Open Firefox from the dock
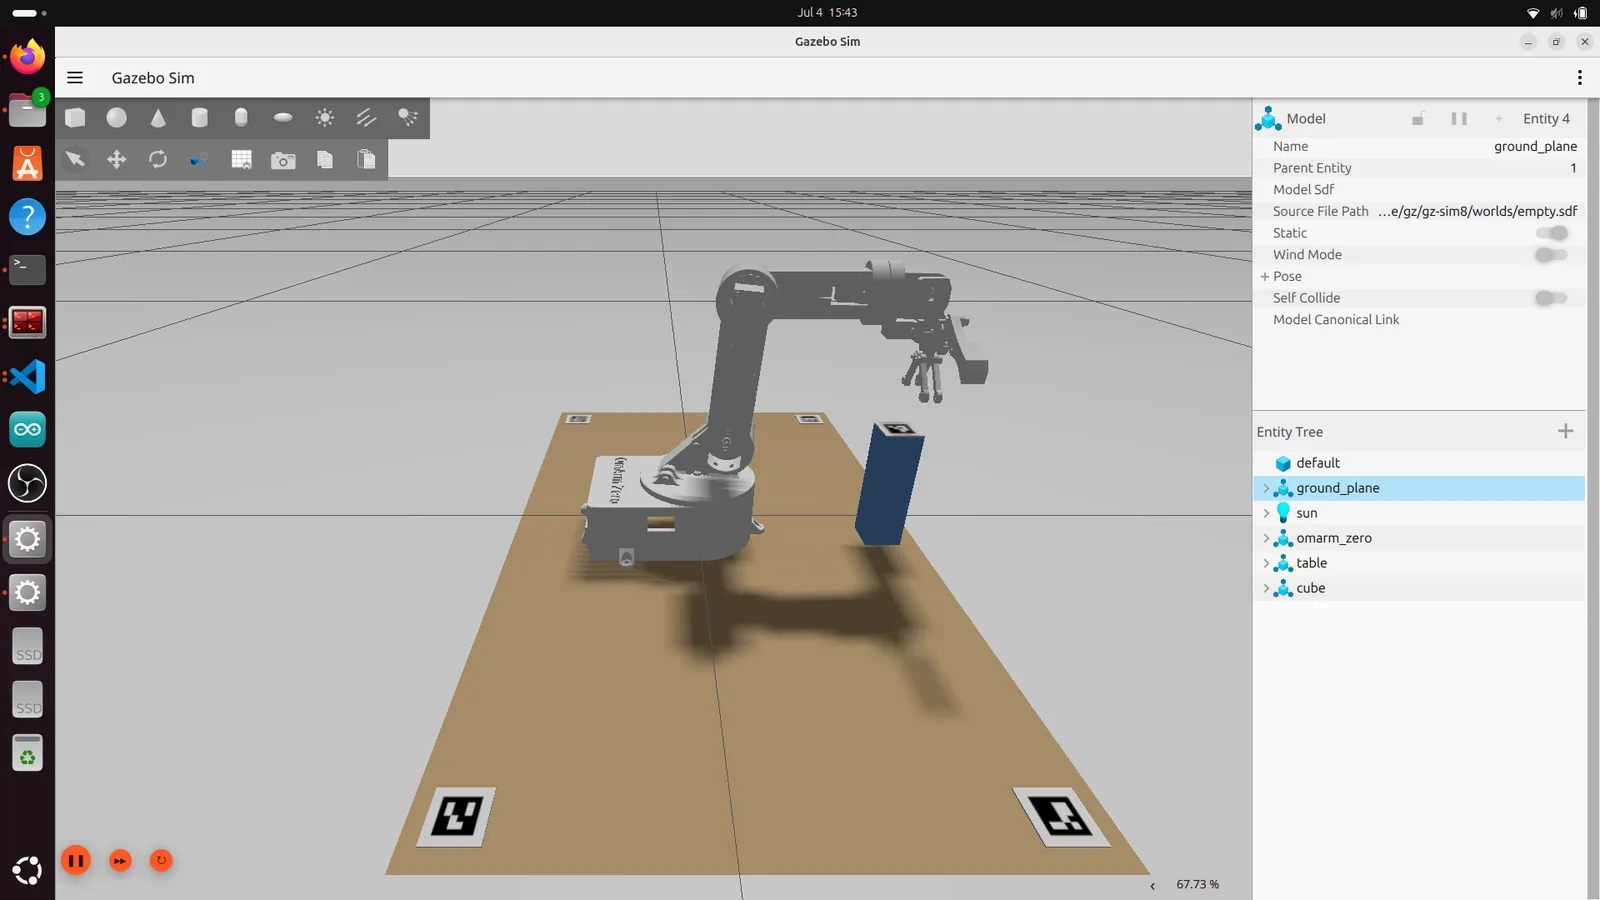 click(x=28, y=57)
